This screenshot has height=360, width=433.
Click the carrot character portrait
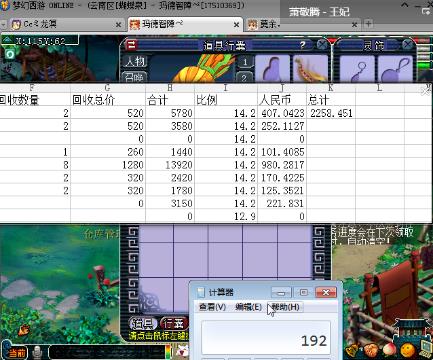203,70
